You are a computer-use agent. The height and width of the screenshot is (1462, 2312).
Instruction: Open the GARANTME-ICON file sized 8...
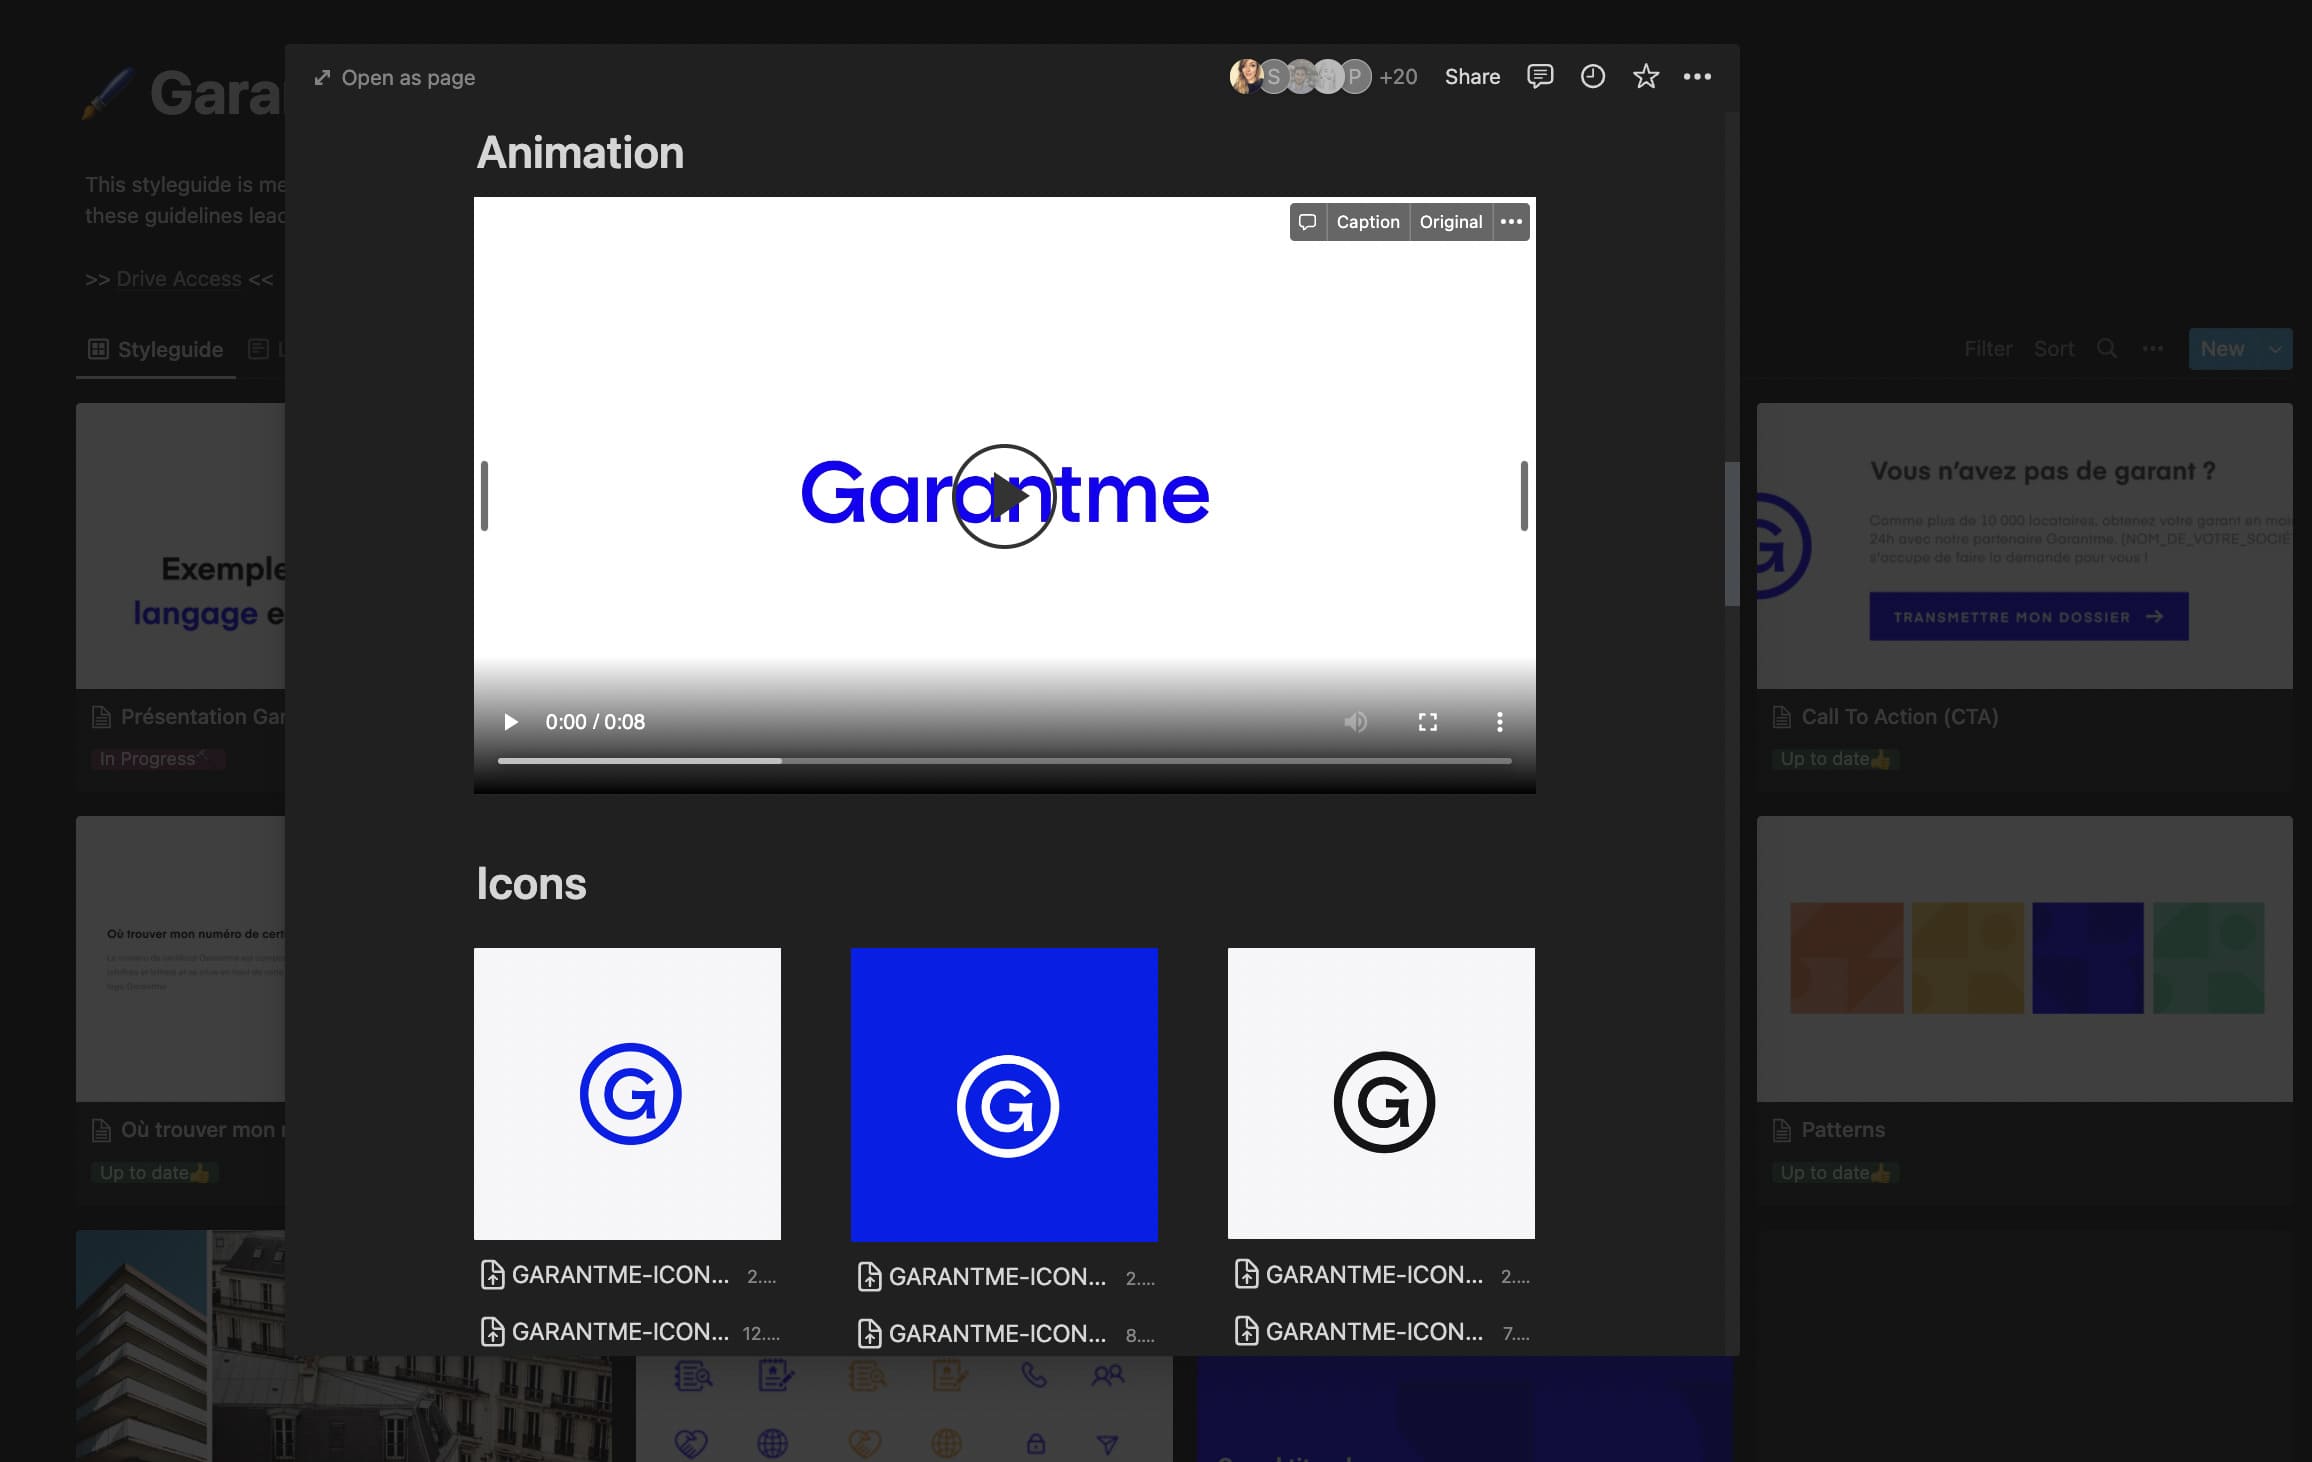point(1005,1334)
